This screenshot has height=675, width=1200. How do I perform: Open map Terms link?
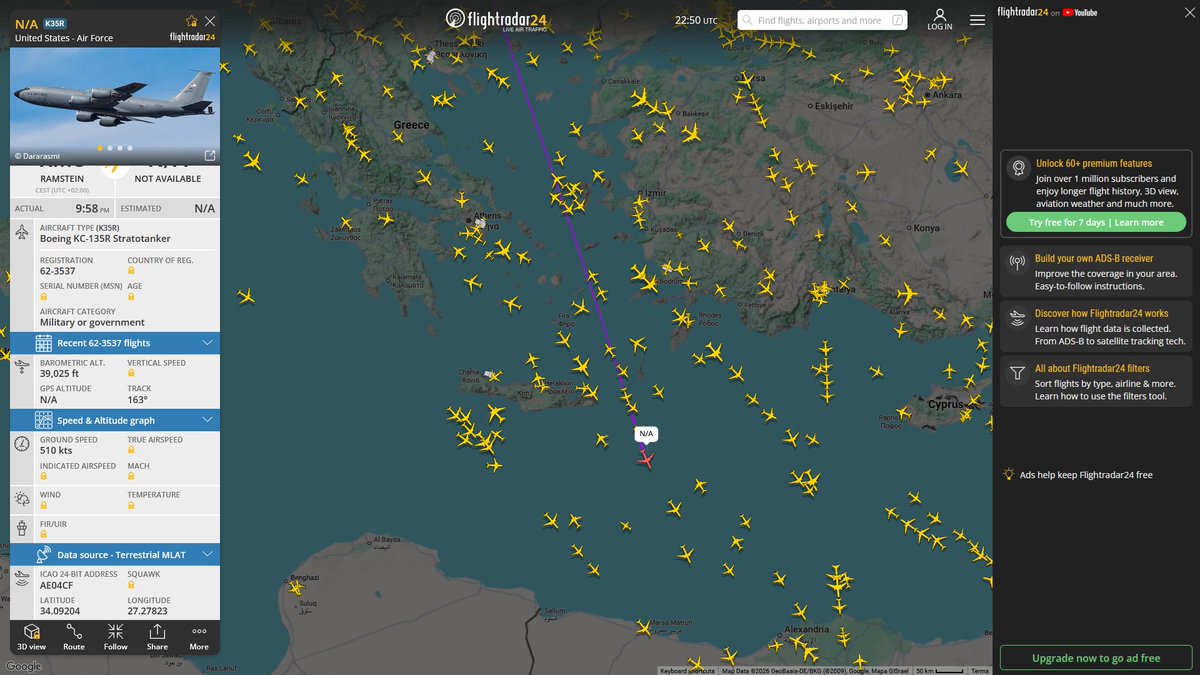coord(980,671)
